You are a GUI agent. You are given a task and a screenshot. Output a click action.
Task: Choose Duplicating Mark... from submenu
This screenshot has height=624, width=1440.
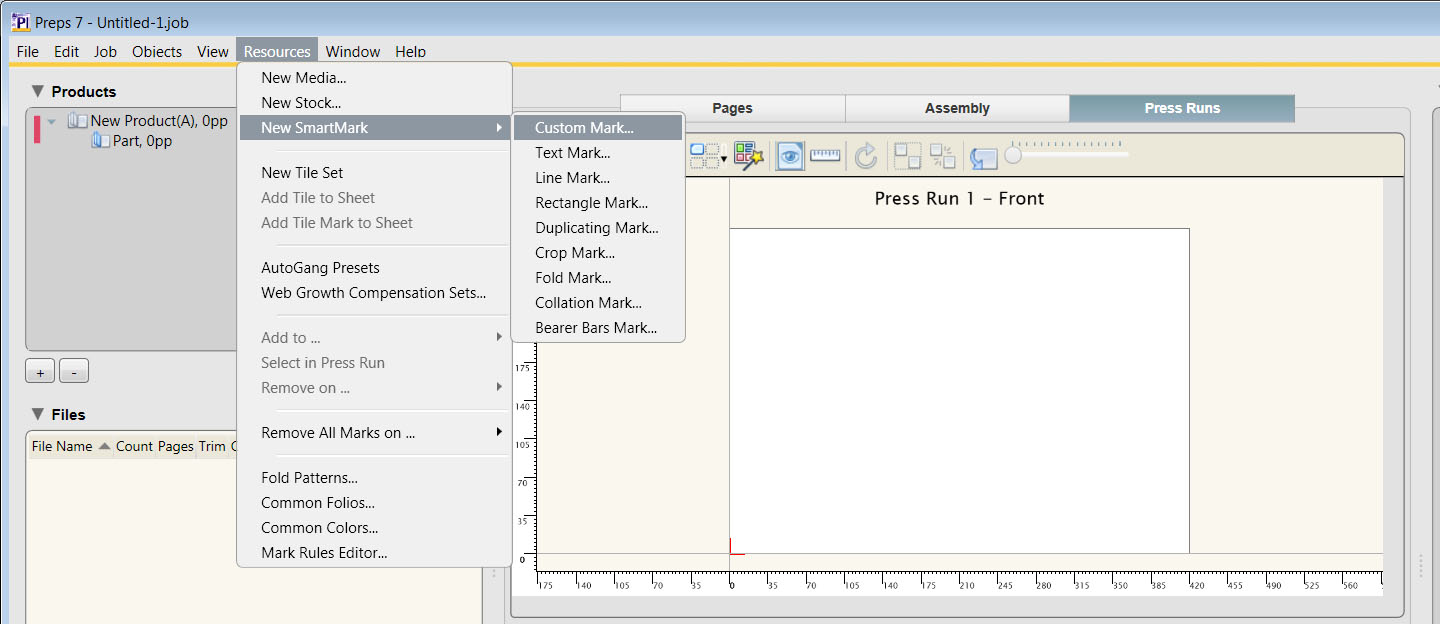coord(598,228)
